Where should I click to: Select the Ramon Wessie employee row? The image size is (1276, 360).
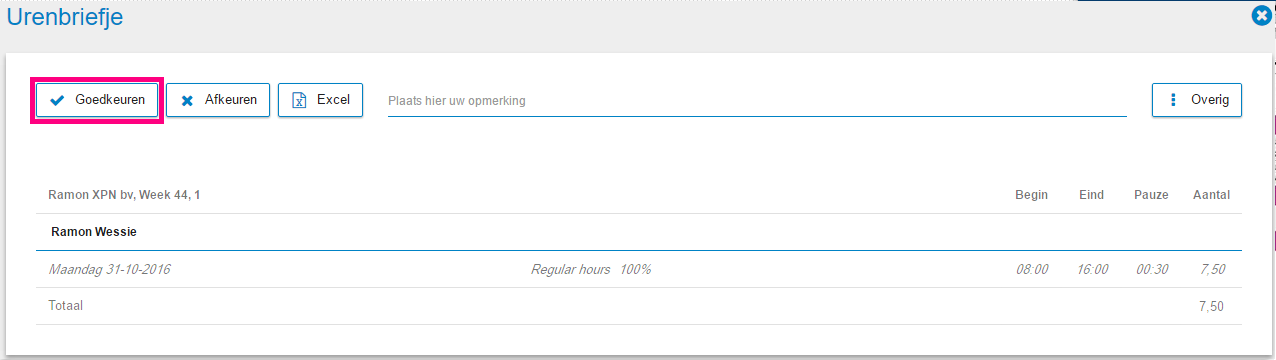point(639,232)
